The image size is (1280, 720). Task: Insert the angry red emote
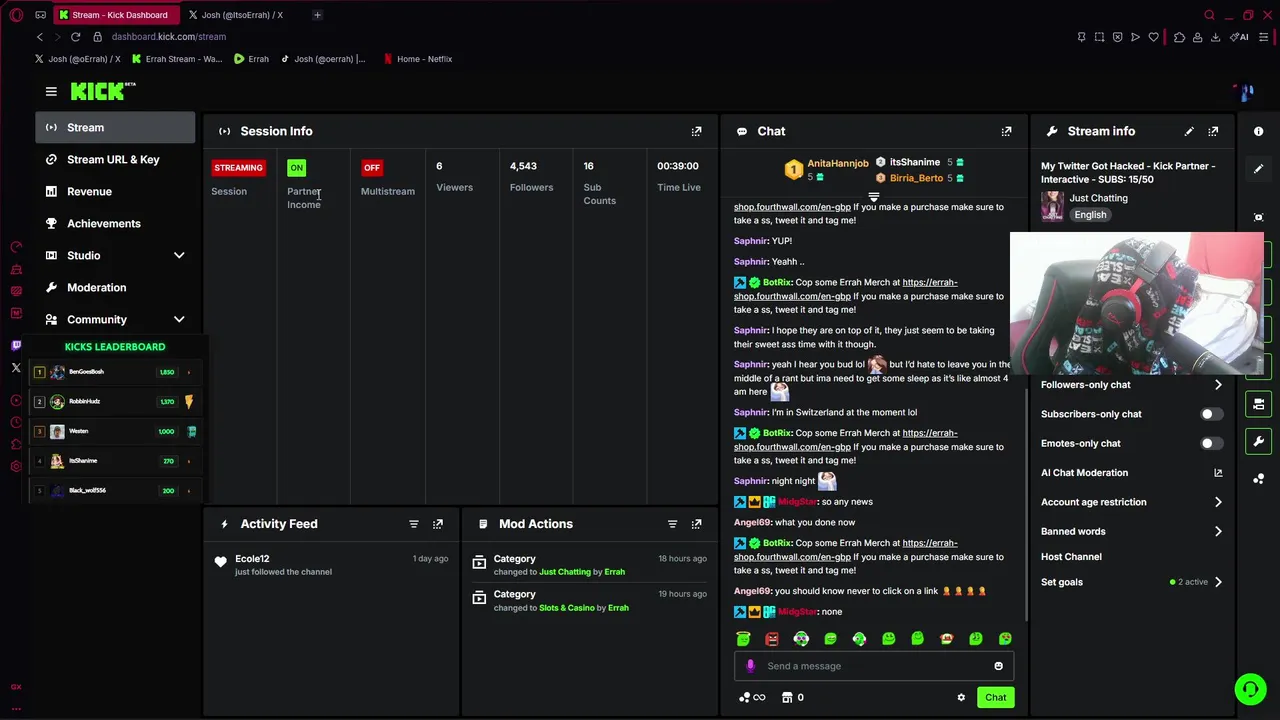point(772,639)
